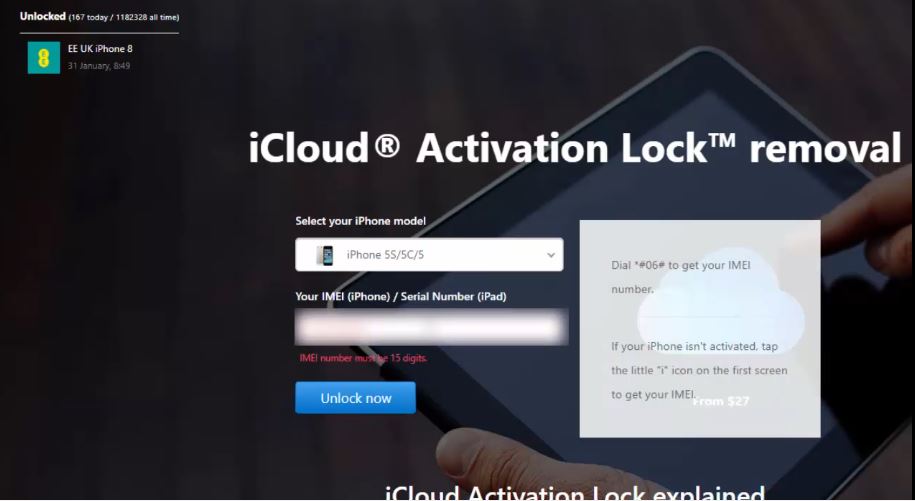Viewport: 915px width, 501px height.
Task: Click the iCloud Activation Lock removal title
Action: (x=575, y=148)
